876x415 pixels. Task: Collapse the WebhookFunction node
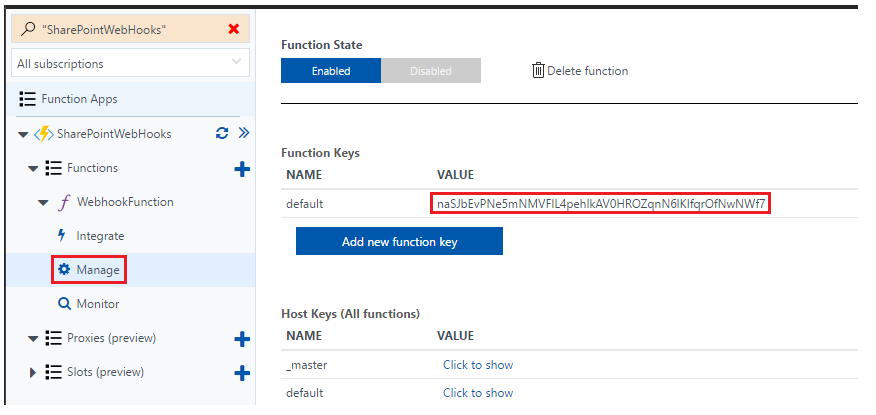tap(44, 203)
